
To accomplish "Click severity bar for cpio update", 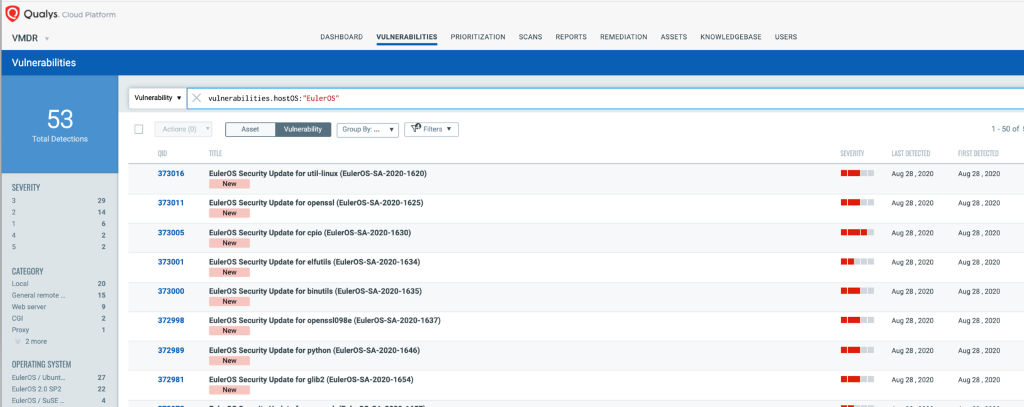I will (857, 232).
